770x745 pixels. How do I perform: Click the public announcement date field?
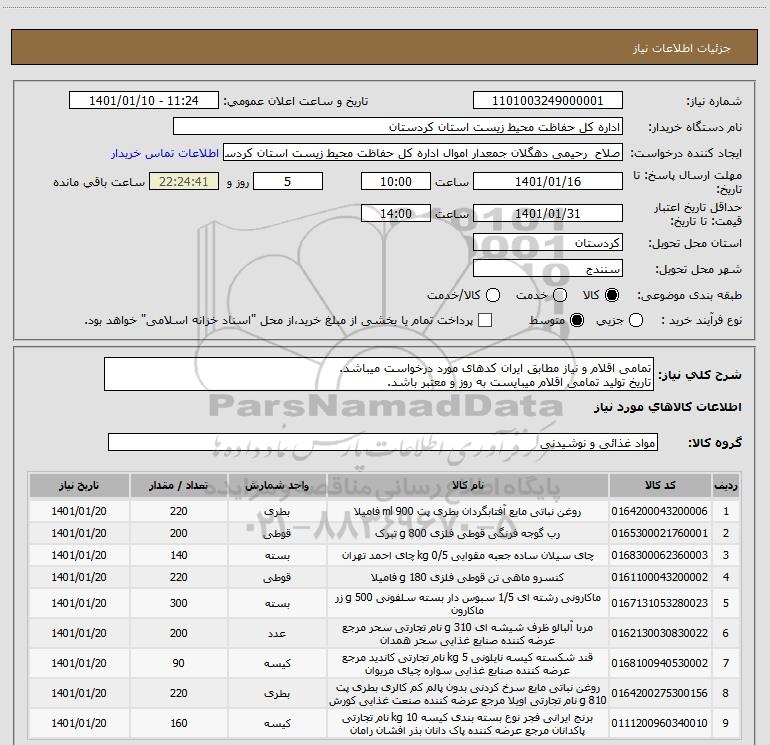(x=144, y=101)
